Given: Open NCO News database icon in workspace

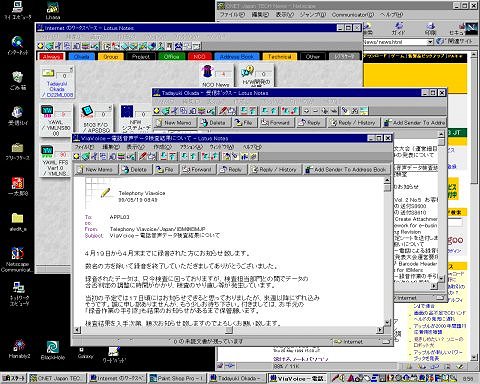Looking at the screenshot, I should 215,76.
